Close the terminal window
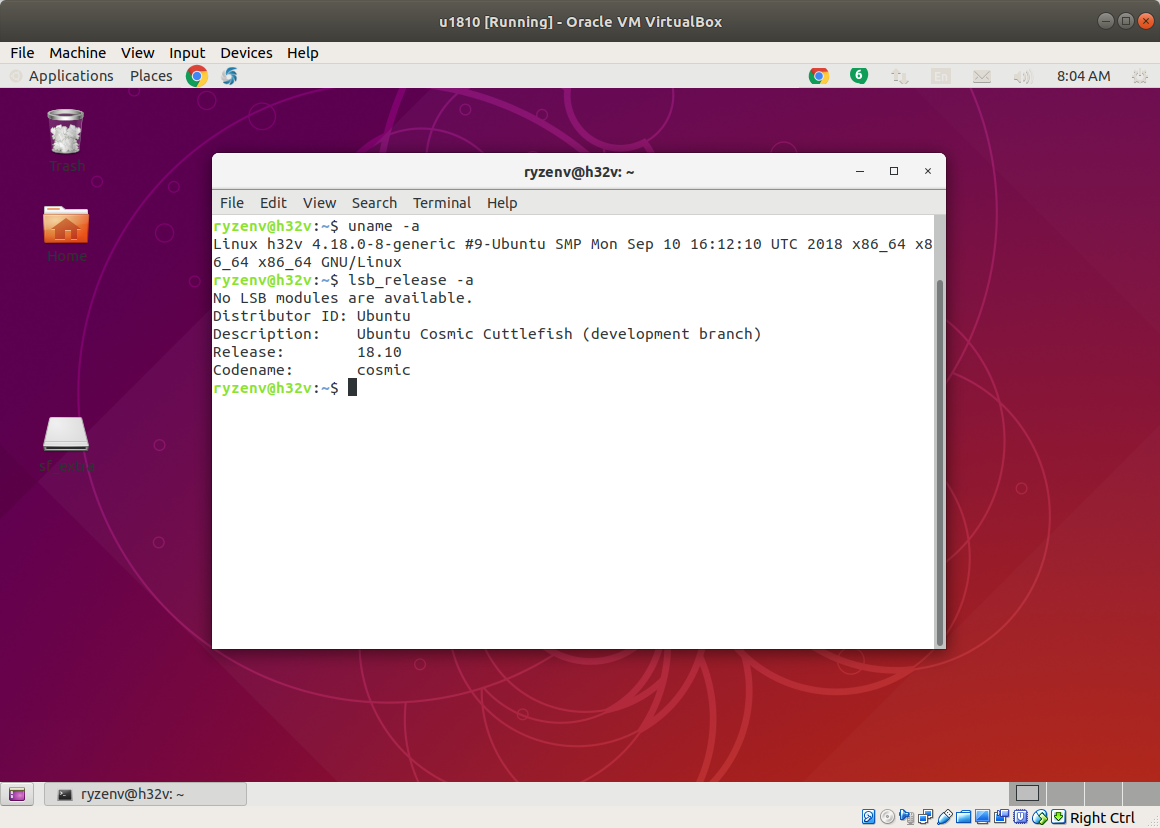The image size is (1160, 828). coord(928,171)
